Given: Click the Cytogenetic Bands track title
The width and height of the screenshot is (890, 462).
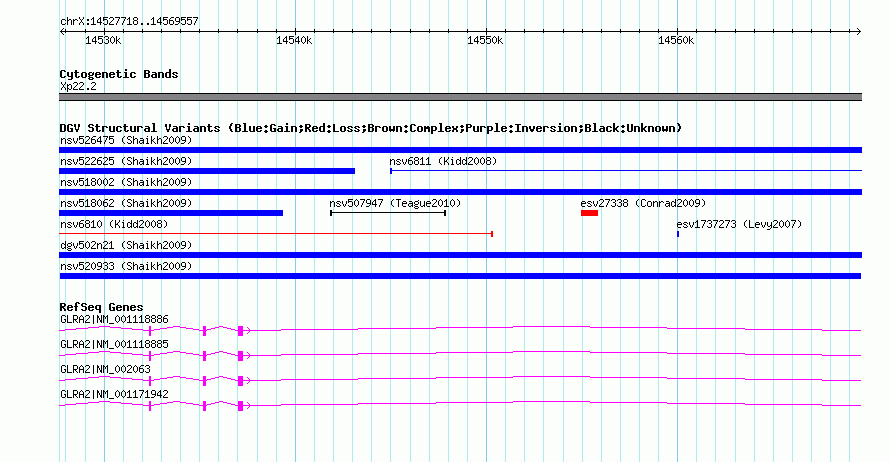Looking at the screenshot, I should (x=119, y=74).
